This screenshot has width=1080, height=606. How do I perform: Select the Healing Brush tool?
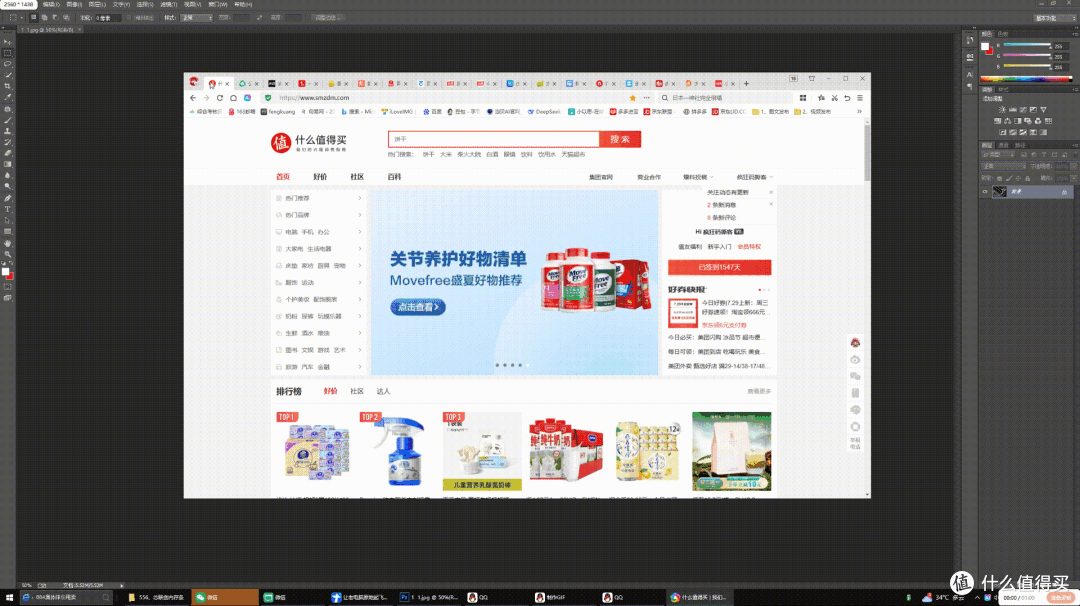click(x=8, y=109)
